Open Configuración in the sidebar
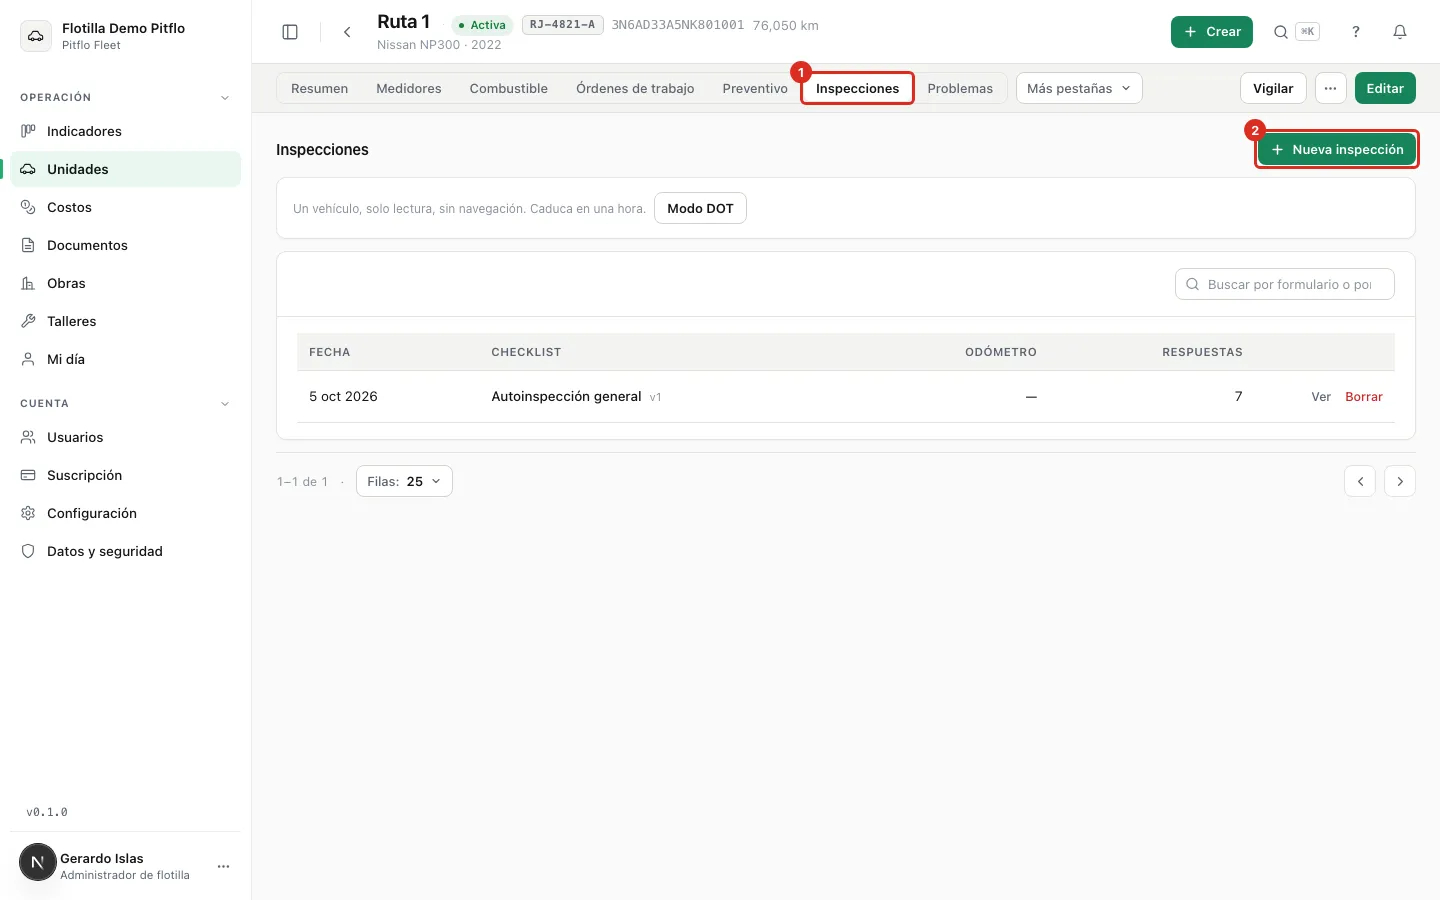Image resolution: width=1440 pixels, height=900 pixels. (126, 513)
